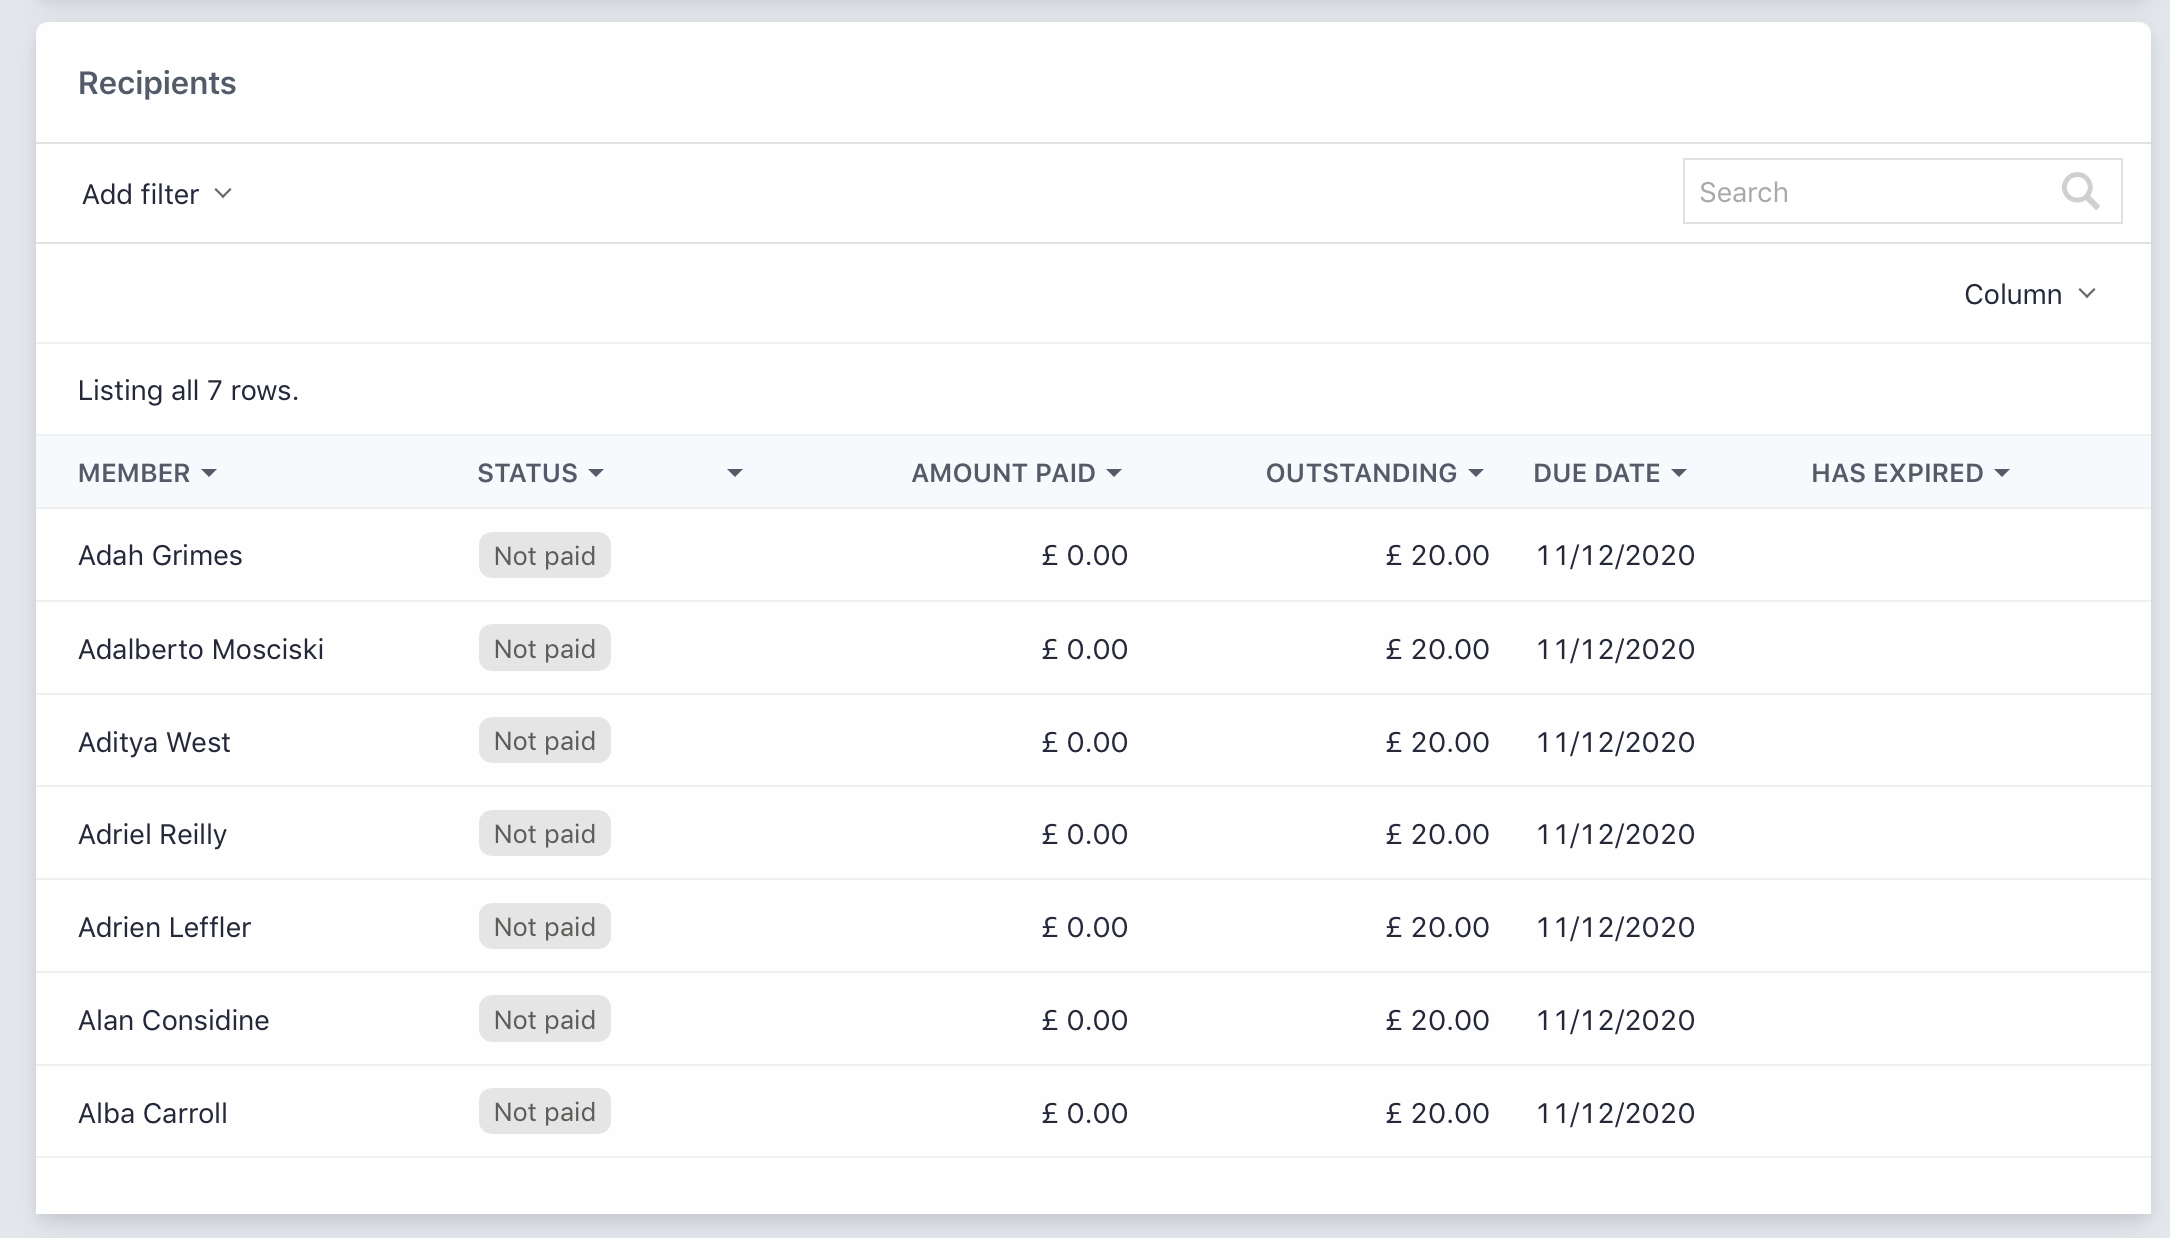Click outstanding £ 20.00 for Adah Grimes
Image resolution: width=2170 pixels, height=1238 pixels.
coord(1437,555)
